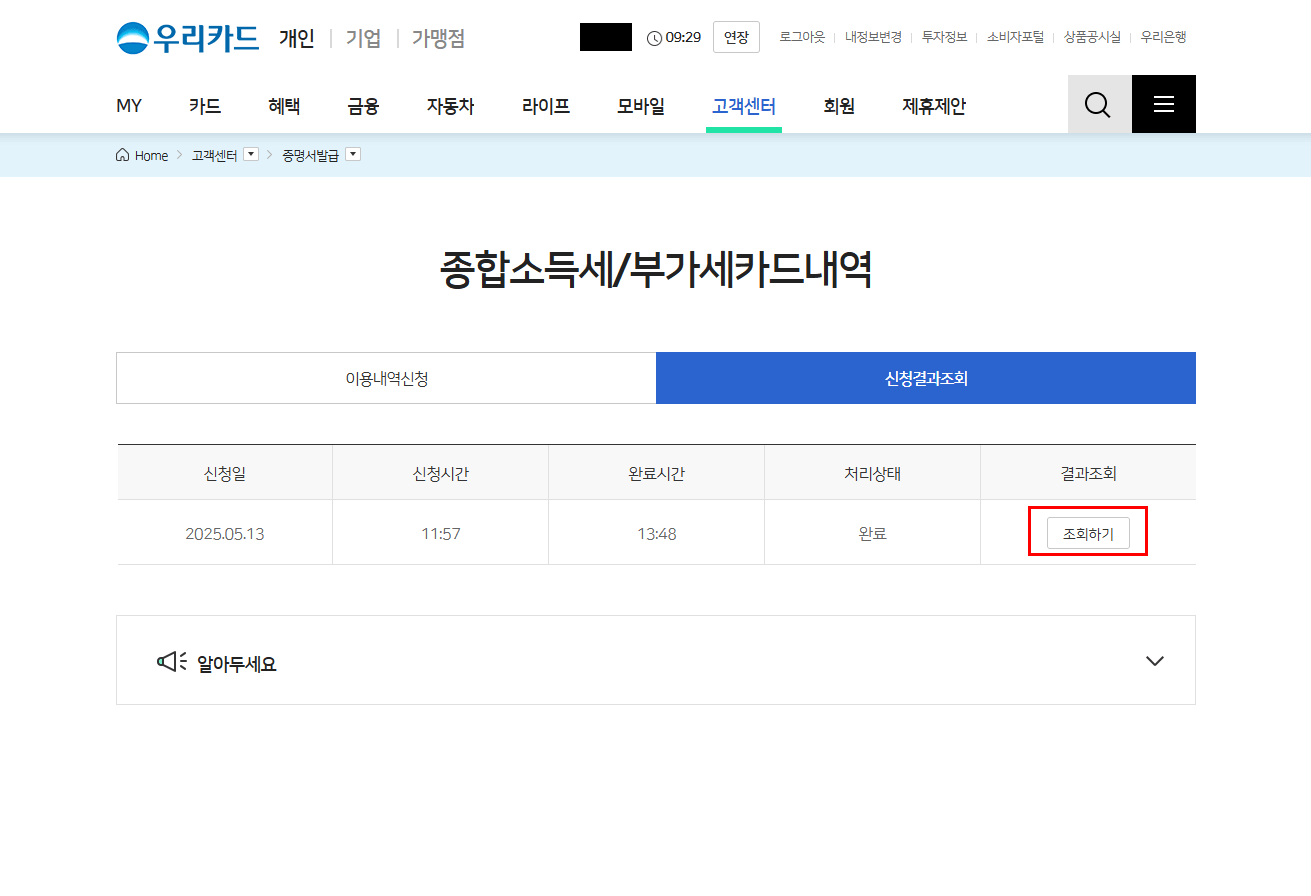Expand the 증명서발급 breadcrumb dropdown arrow
1311x896 pixels.
coord(353,154)
